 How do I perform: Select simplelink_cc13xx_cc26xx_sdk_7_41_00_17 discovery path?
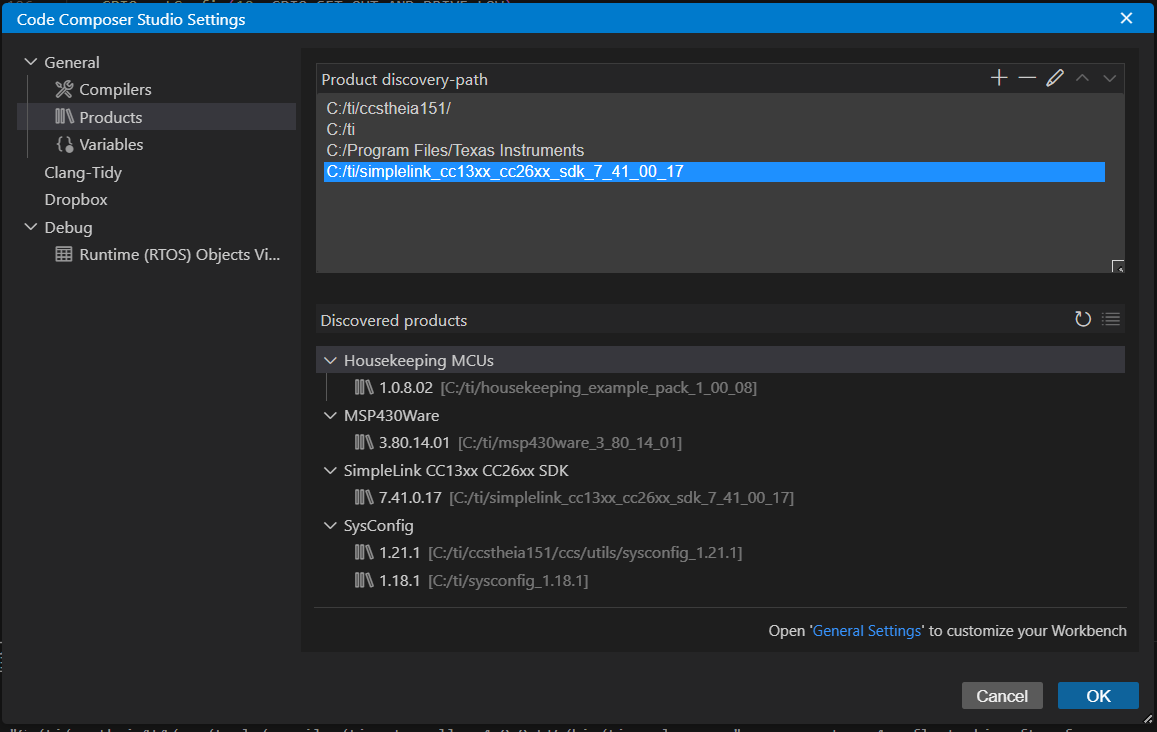714,172
